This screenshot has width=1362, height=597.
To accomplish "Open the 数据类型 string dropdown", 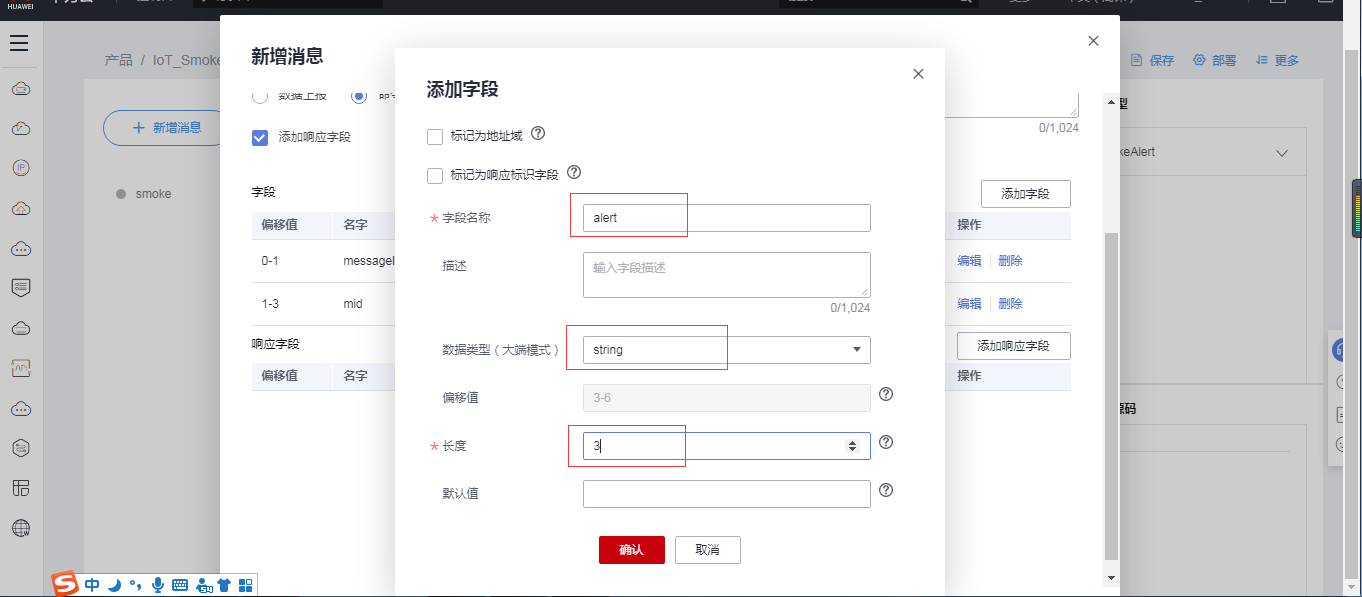I will coord(727,350).
